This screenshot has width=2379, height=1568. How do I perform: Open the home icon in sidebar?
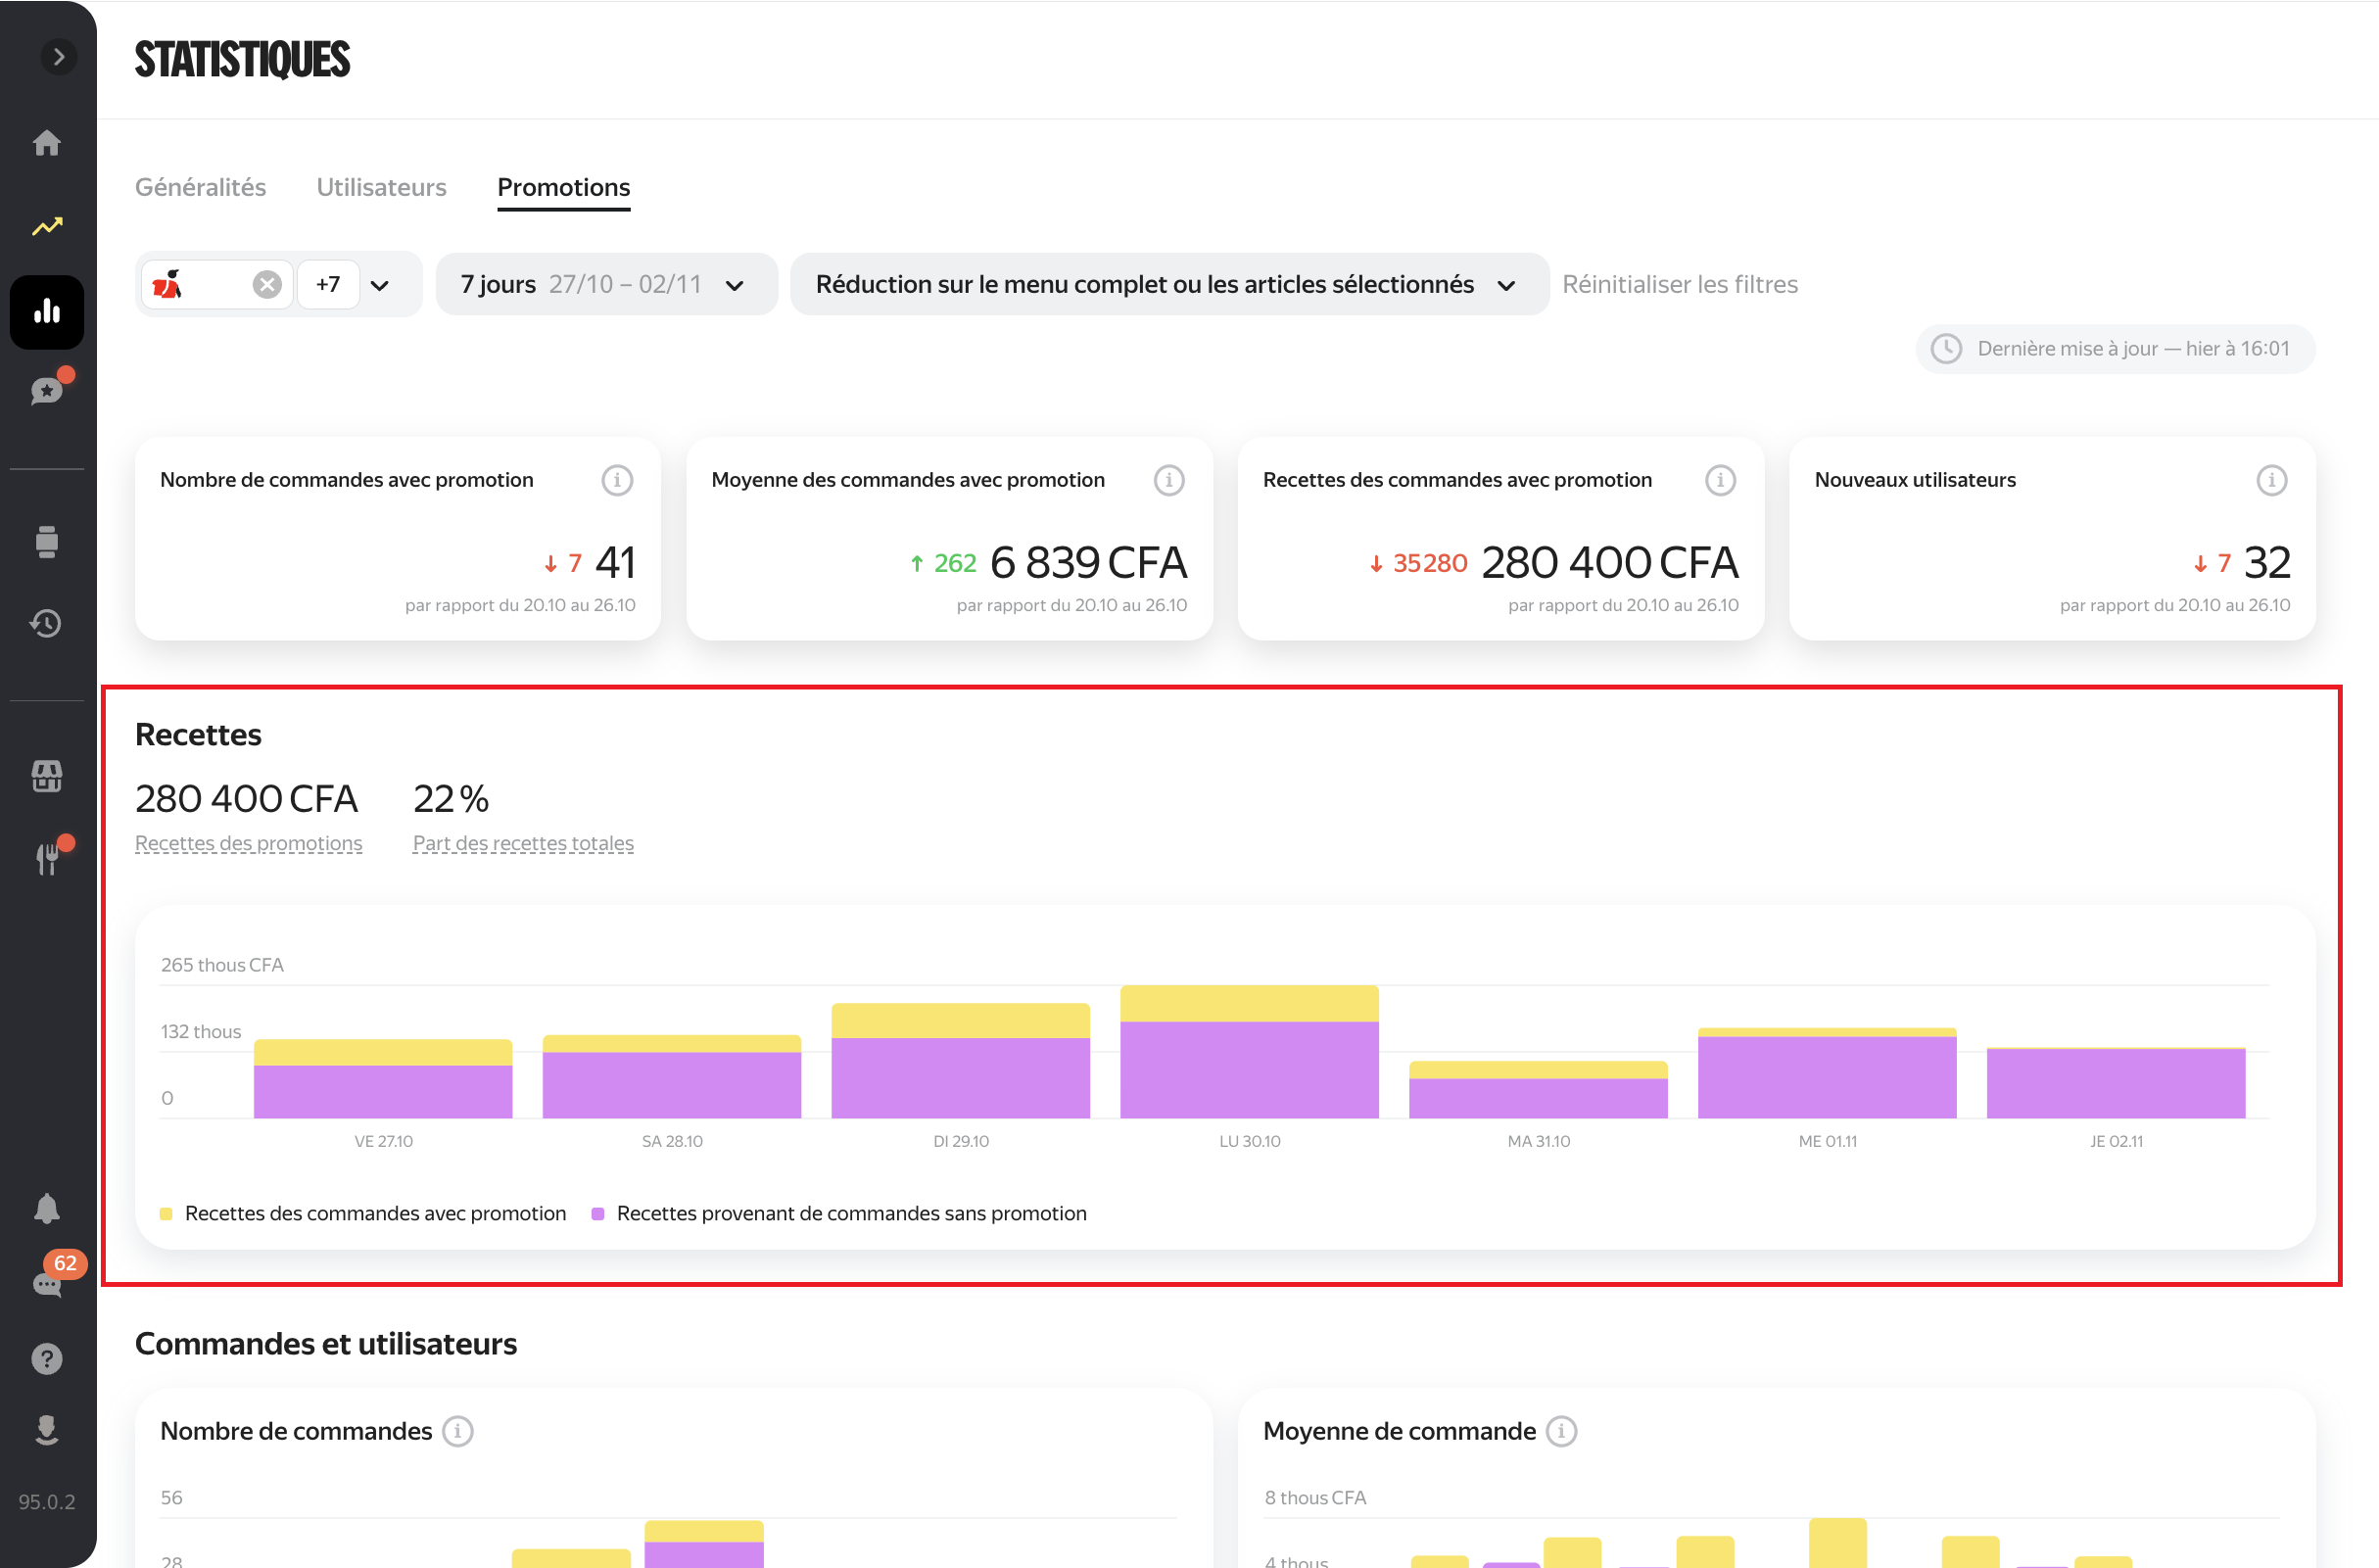tap(47, 143)
